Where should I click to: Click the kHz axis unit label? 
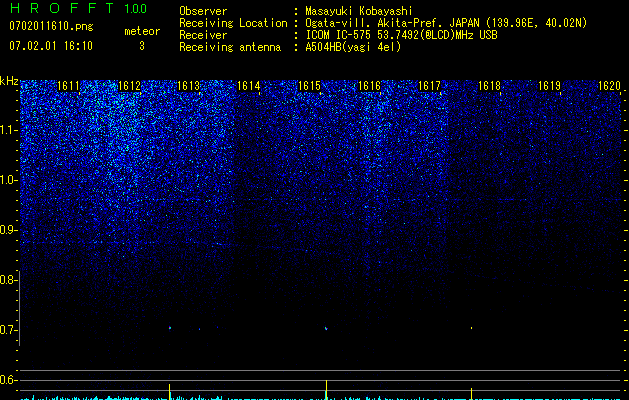coord(9,81)
